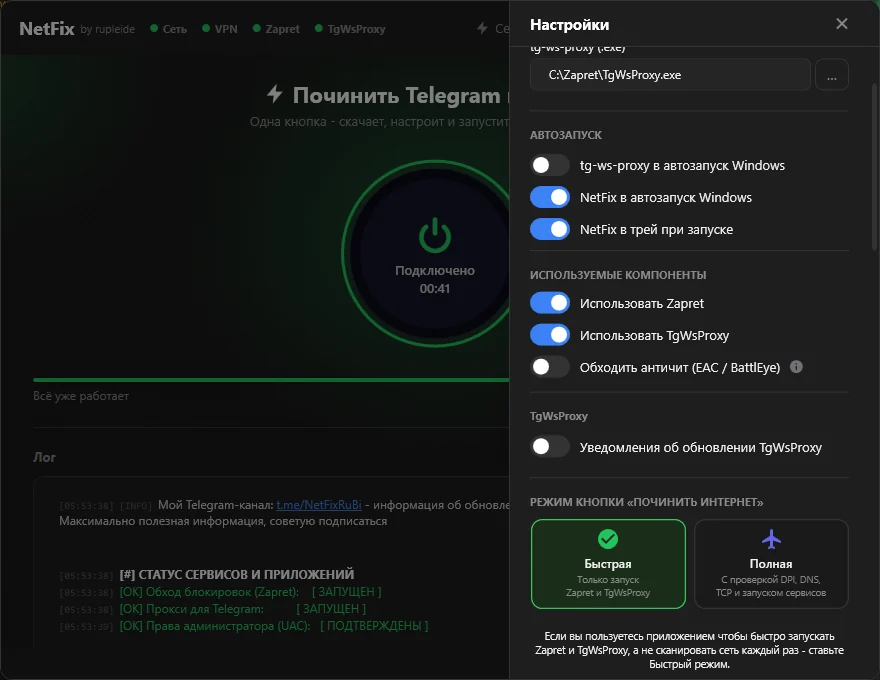Click the Починить Telegram heading text
Image resolution: width=880 pixels, height=680 pixels.
396,95
